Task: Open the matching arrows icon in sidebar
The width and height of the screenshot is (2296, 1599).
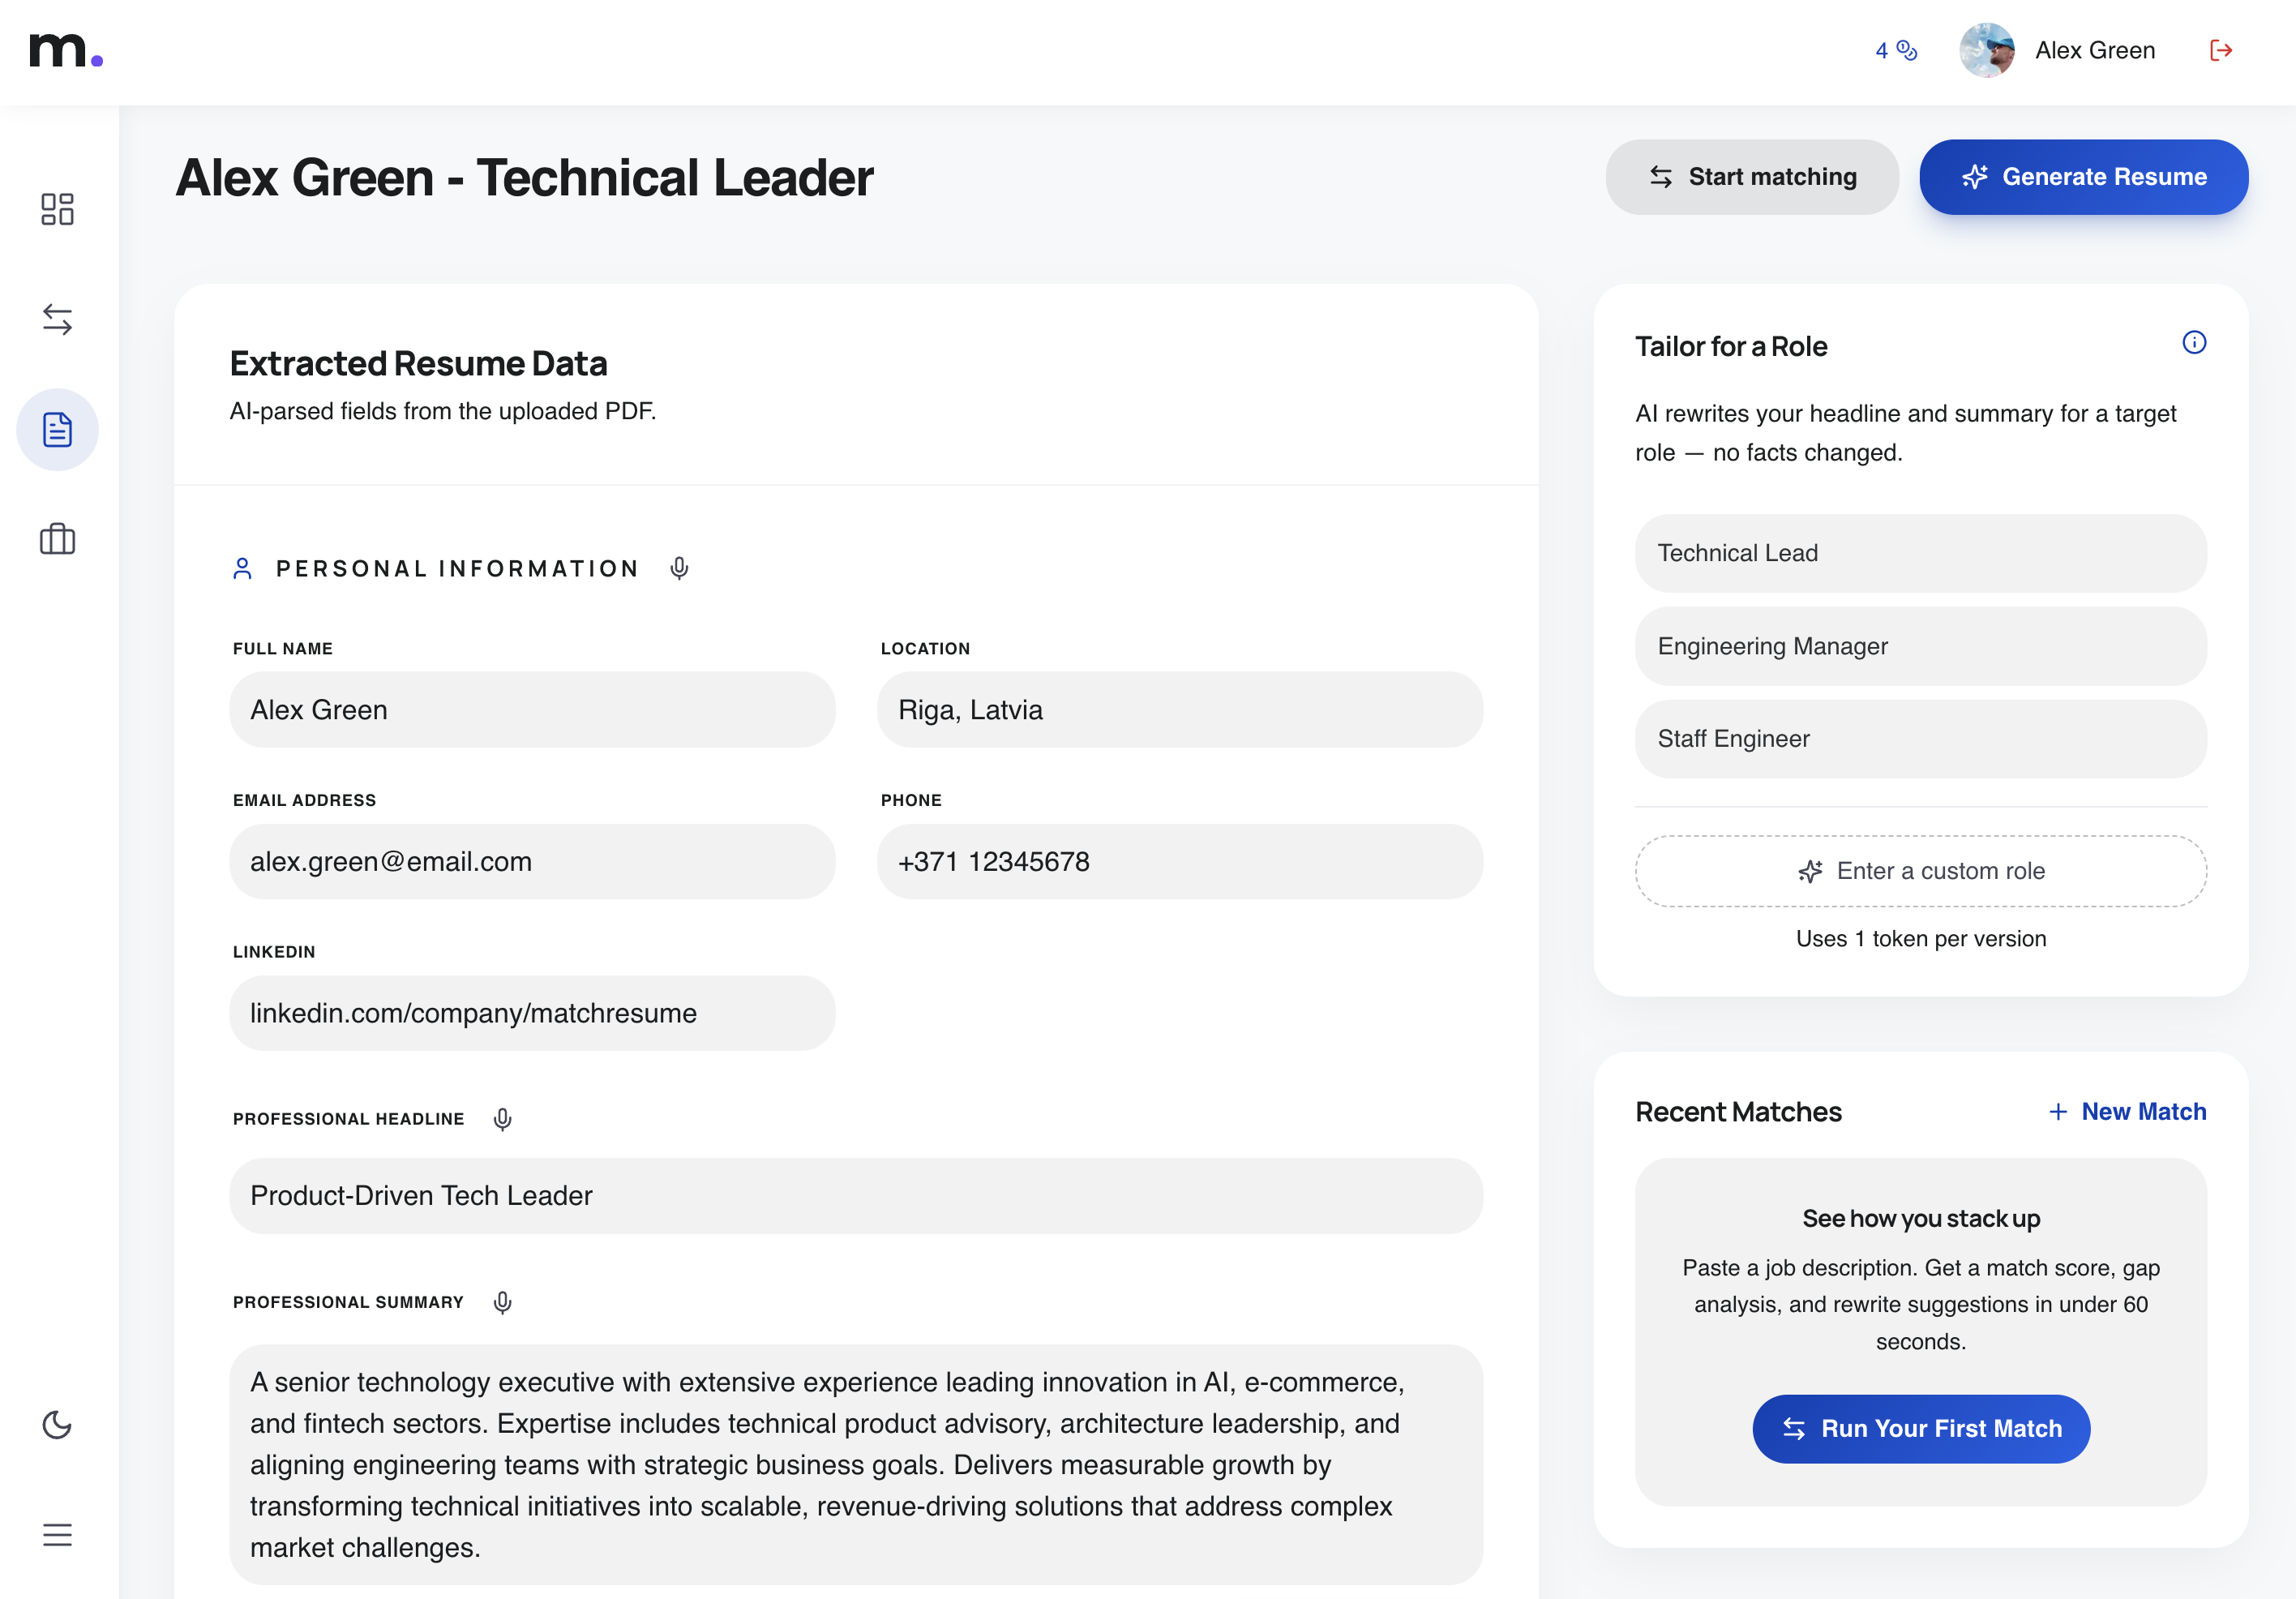Action: pyautogui.click(x=57, y=320)
